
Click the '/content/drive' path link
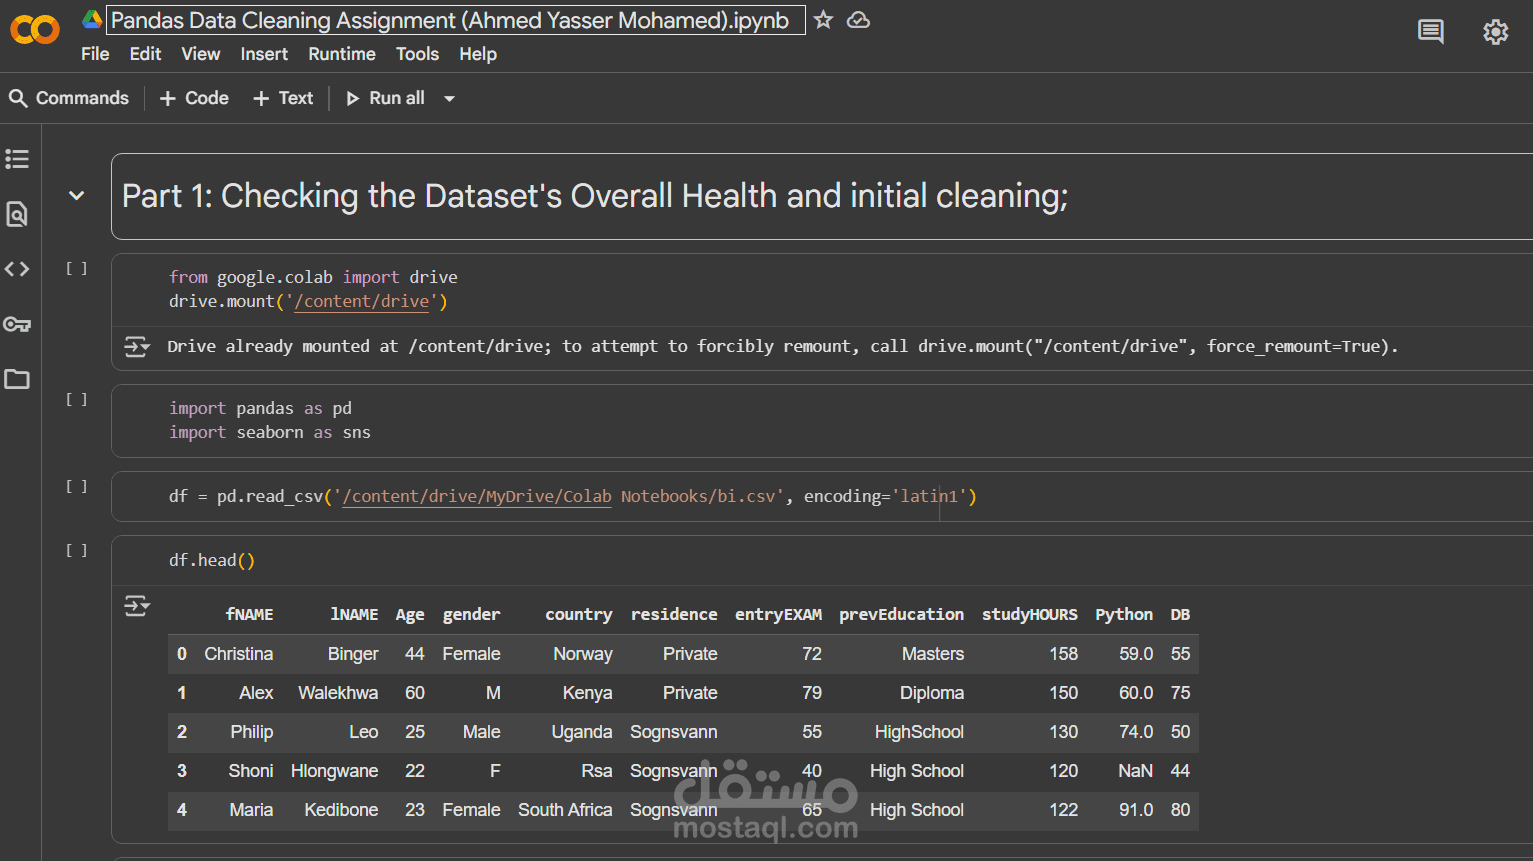(x=362, y=302)
